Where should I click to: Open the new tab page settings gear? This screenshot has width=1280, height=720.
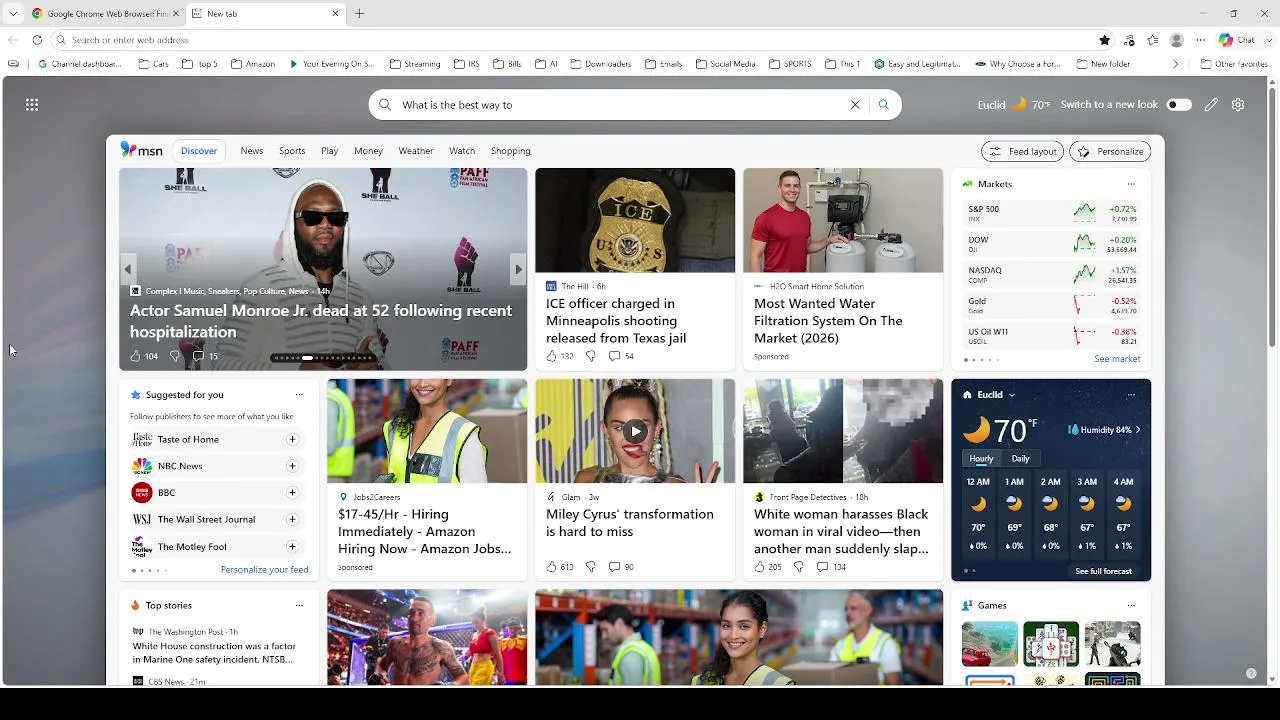pos(1238,104)
